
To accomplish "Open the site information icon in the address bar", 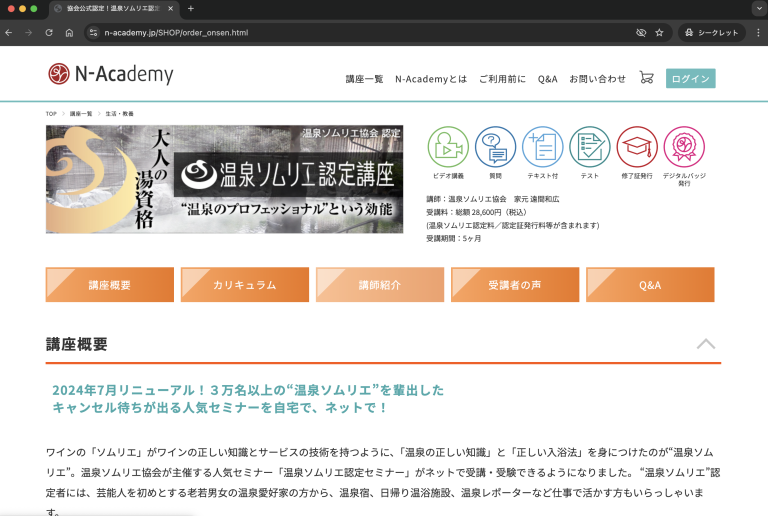I will (93, 33).
